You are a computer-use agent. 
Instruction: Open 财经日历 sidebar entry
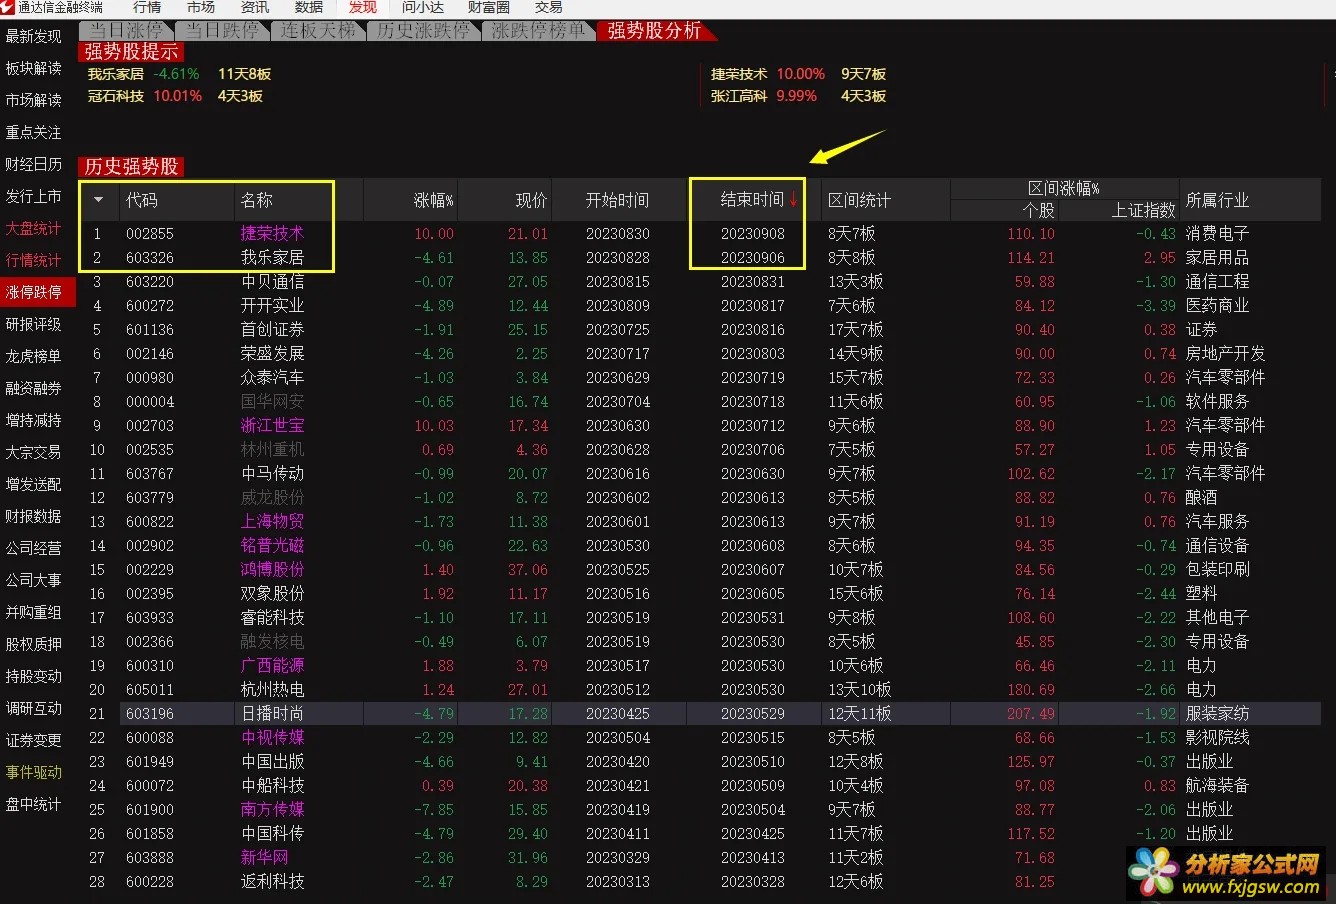pos(33,164)
